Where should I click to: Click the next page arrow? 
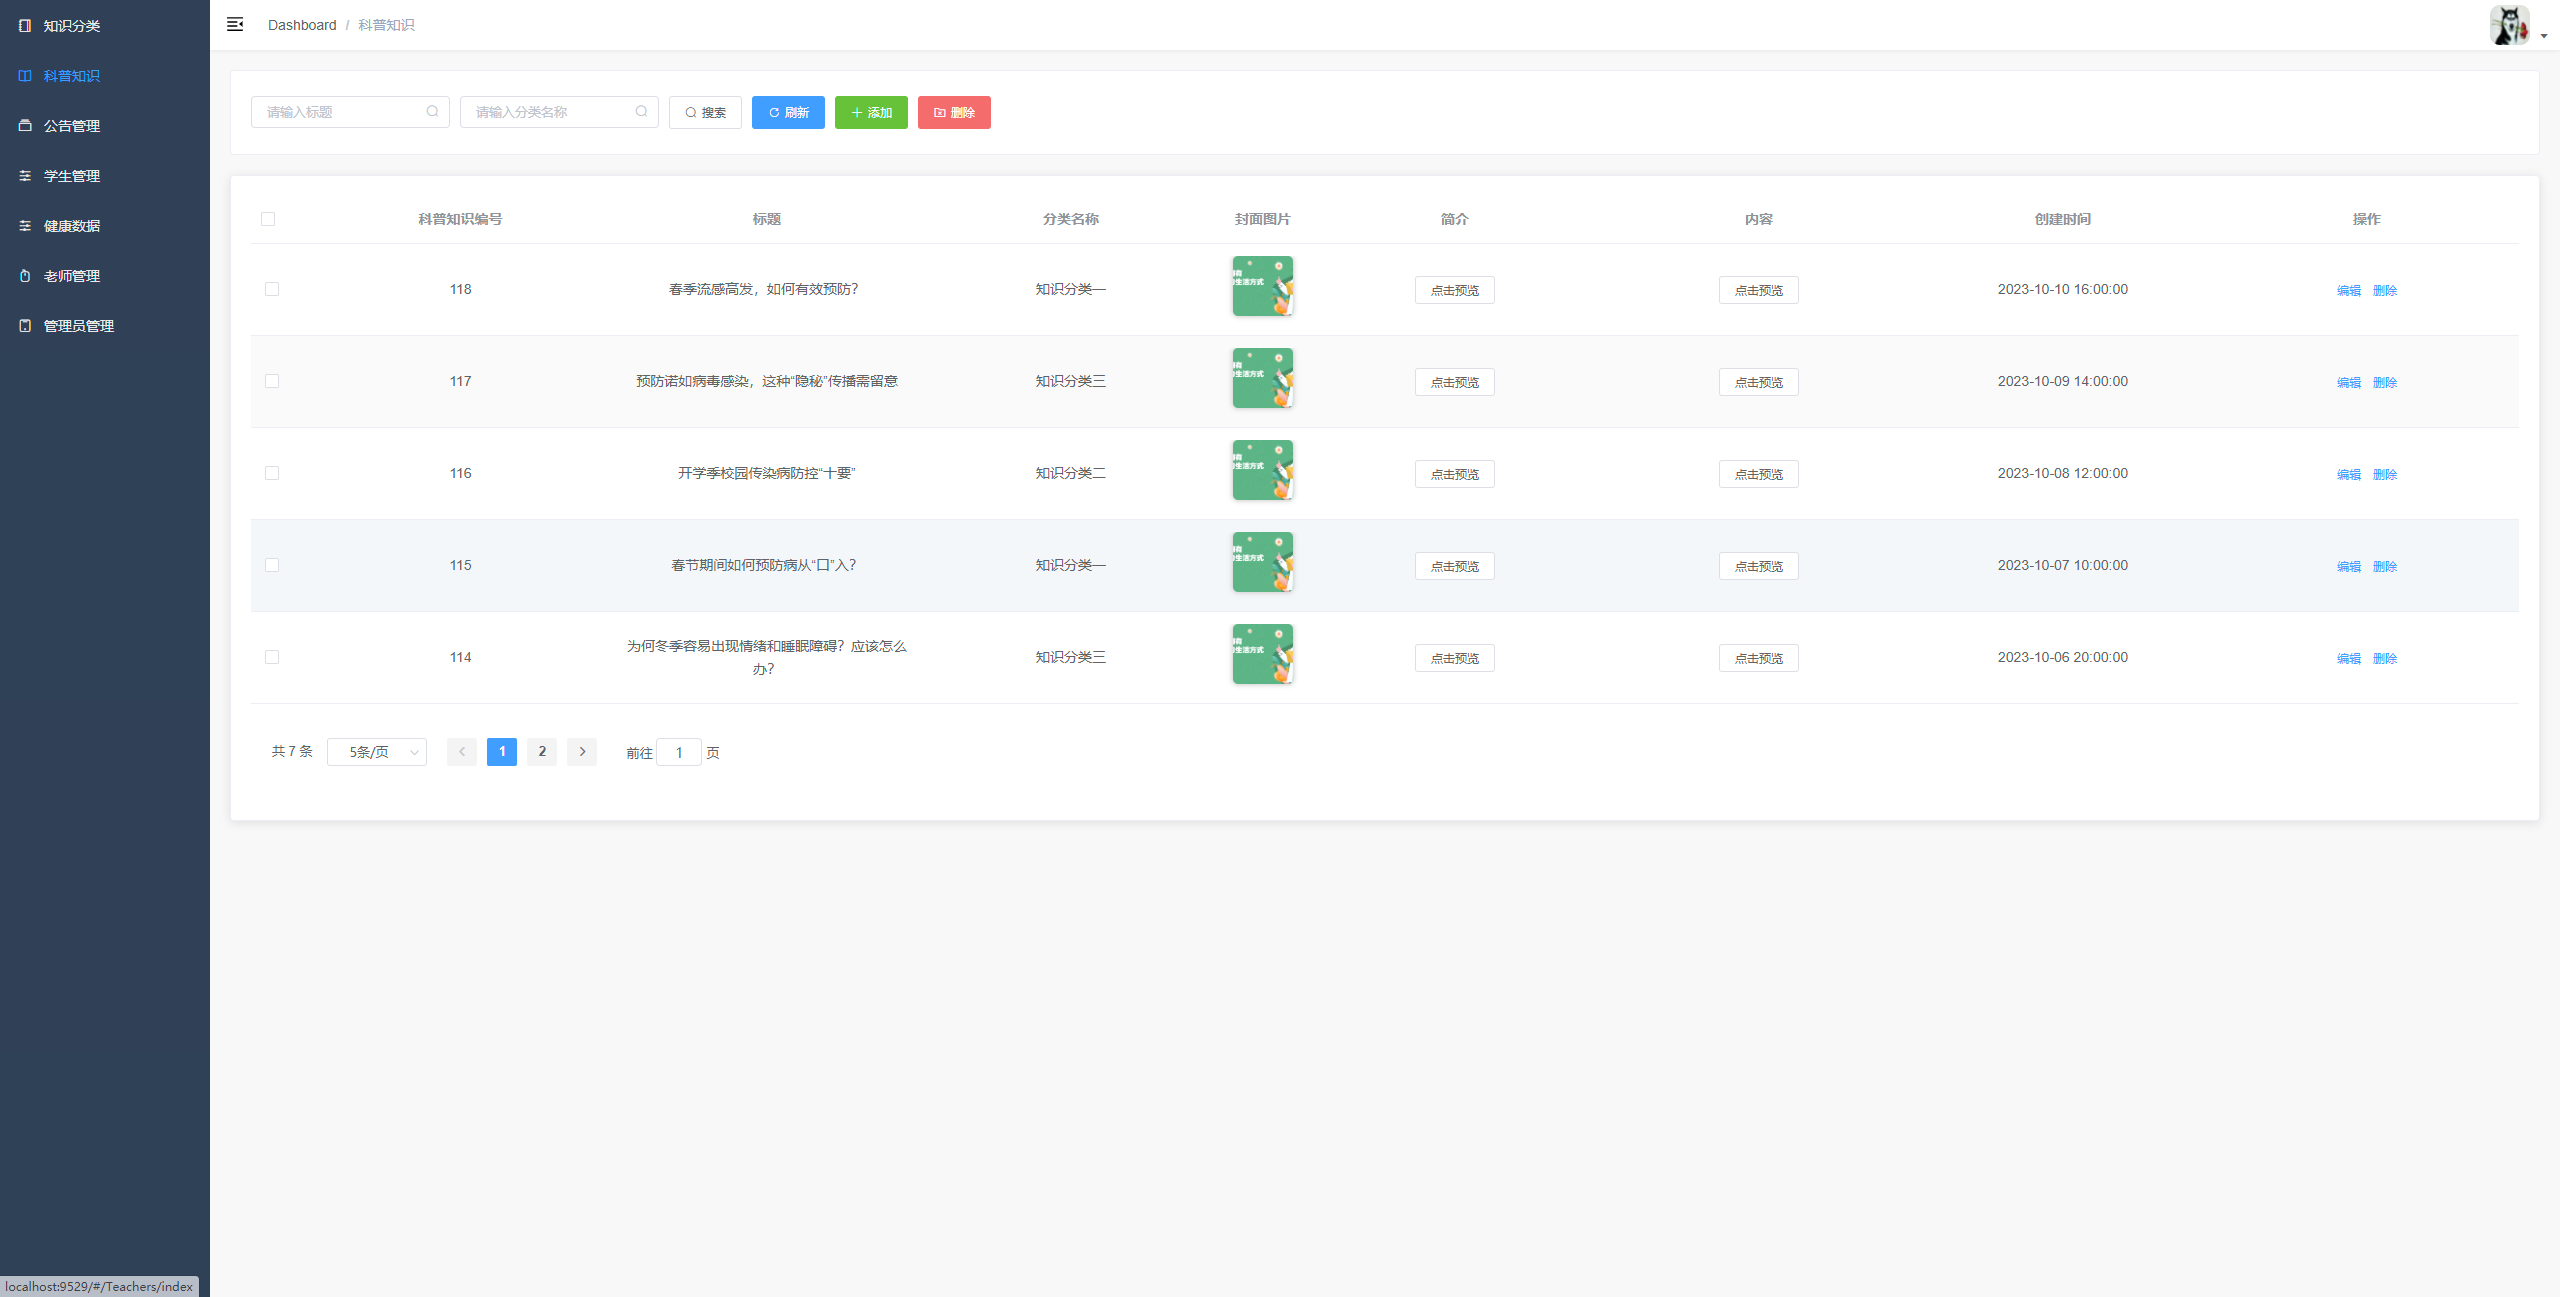pyautogui.click(x=582, y=752)
